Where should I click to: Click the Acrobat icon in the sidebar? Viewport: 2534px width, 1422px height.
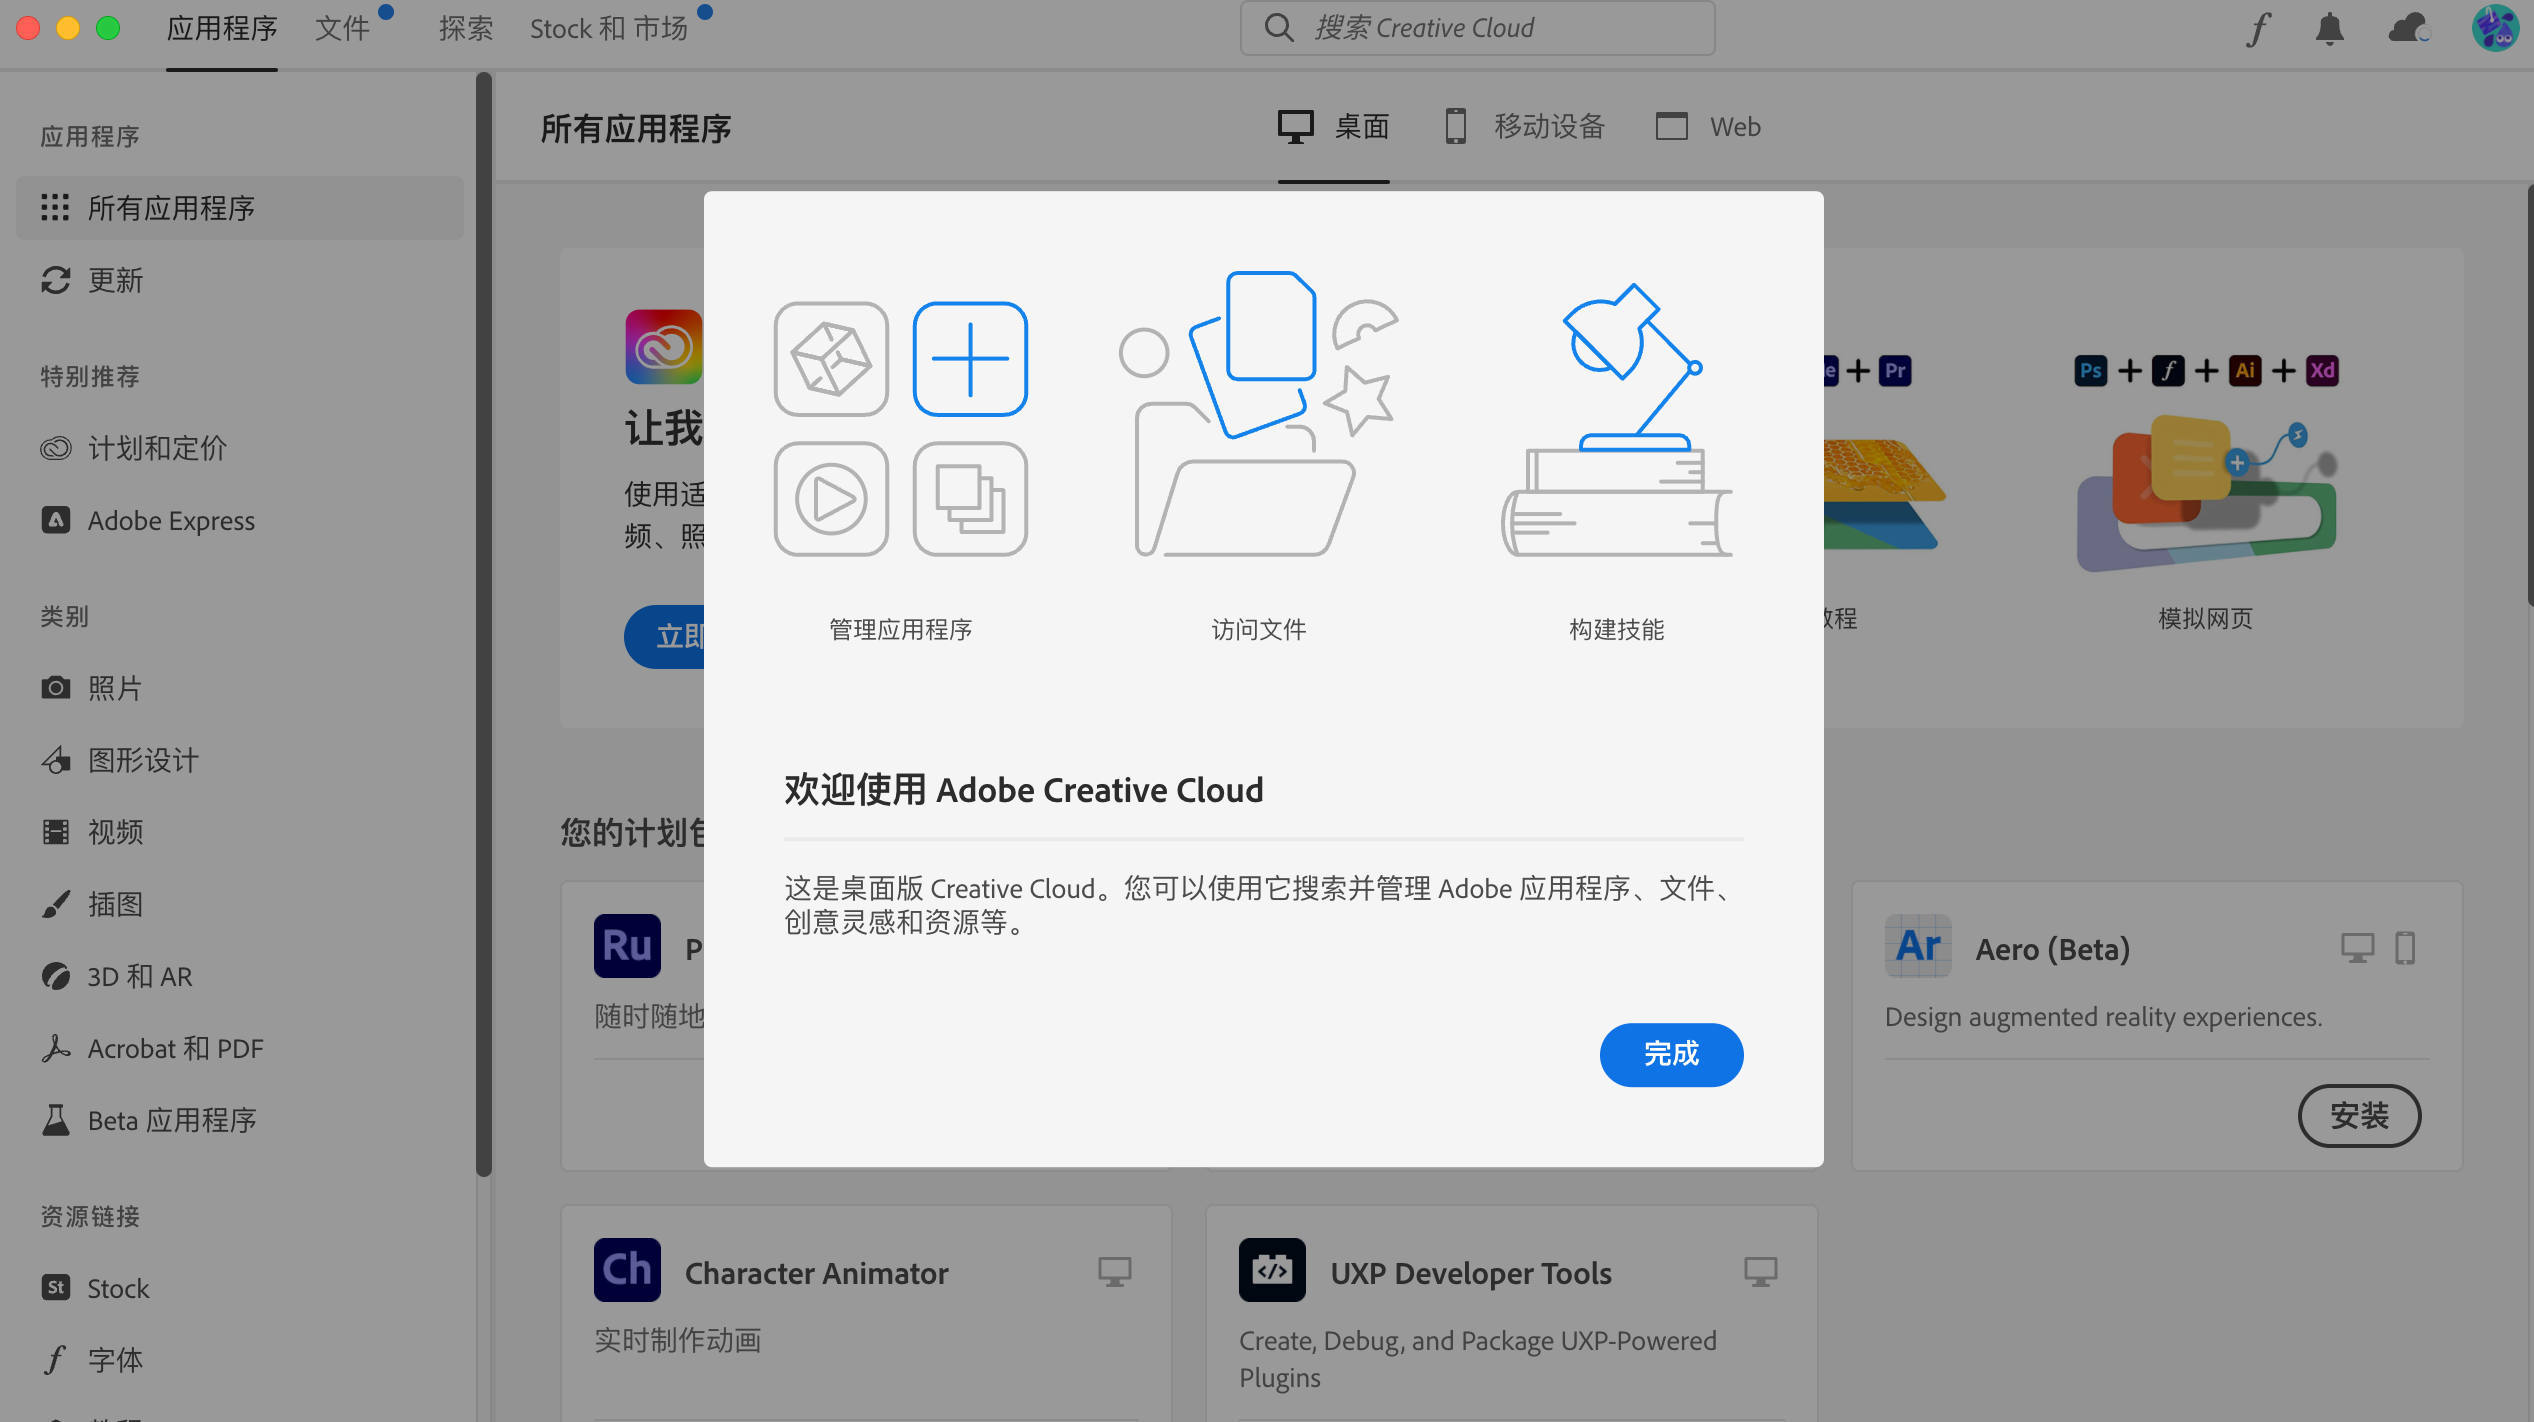(55, 1048)
